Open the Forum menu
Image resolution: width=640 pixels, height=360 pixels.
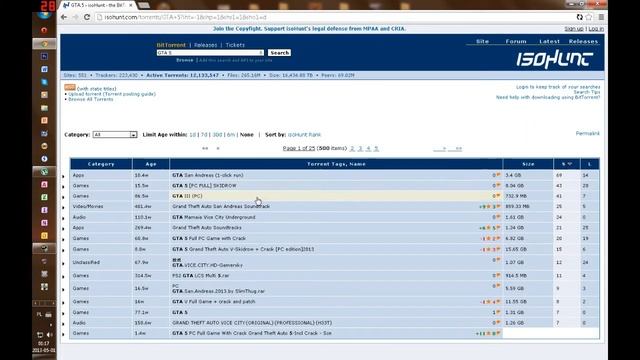click(516, 41)
